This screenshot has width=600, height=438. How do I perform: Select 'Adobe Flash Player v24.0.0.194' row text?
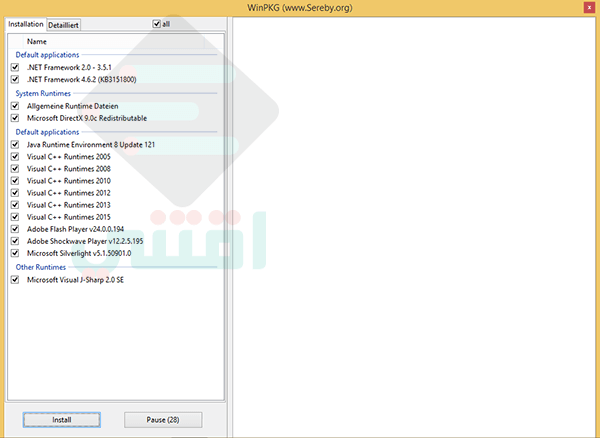point(75,229)
